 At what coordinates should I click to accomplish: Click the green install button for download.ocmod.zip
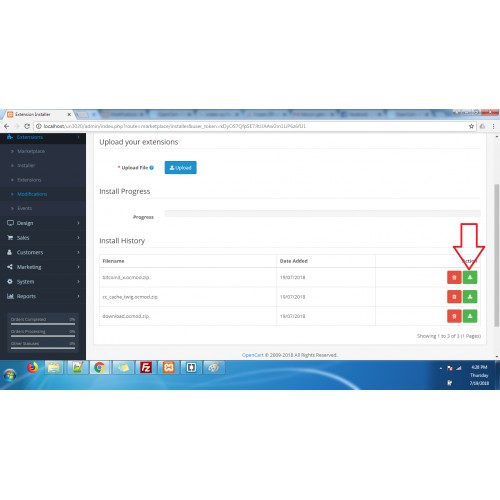470,316
